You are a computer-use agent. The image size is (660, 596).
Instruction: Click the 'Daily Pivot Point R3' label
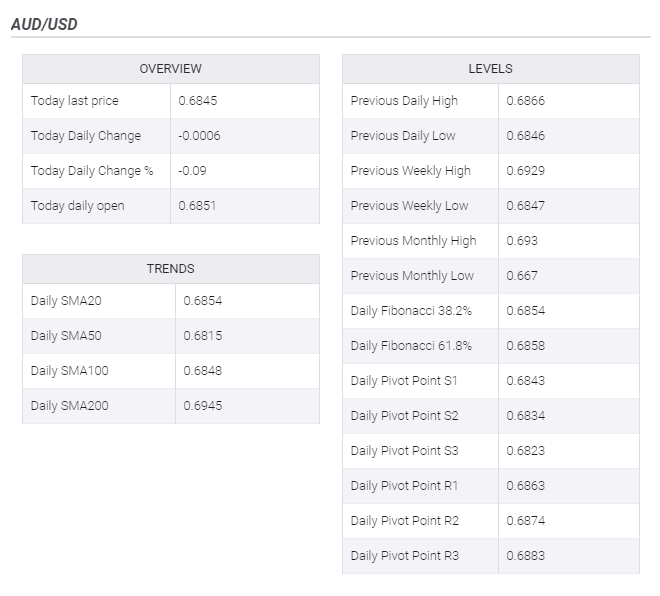405,555
